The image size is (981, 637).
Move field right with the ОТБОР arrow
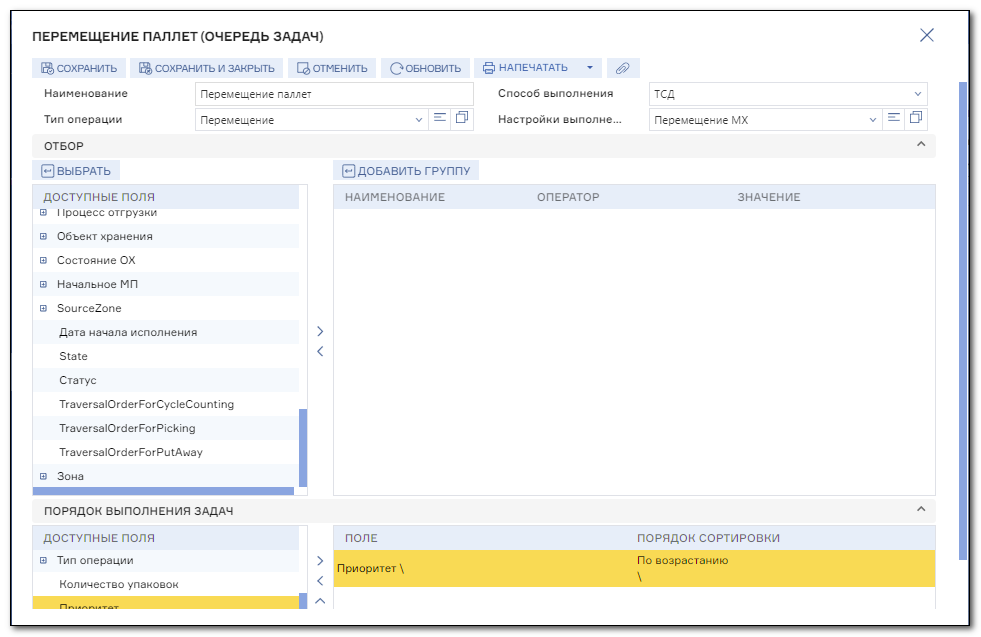pyautogui.click(x=320, y=331)
